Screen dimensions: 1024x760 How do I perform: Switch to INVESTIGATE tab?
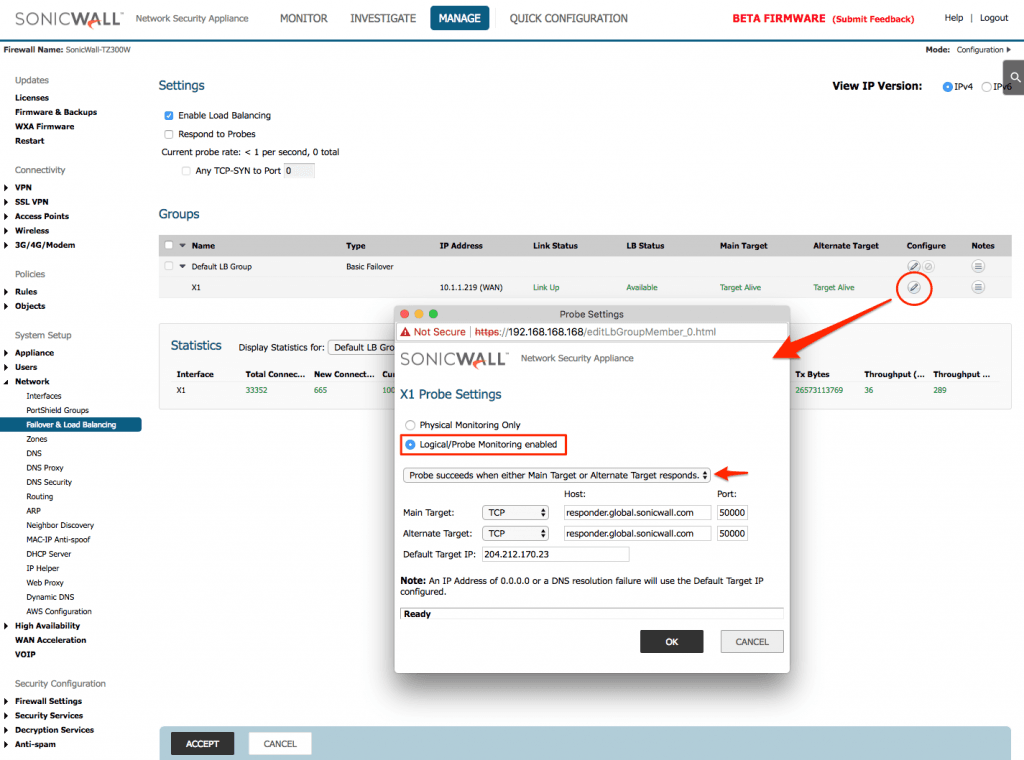(383, 18)
